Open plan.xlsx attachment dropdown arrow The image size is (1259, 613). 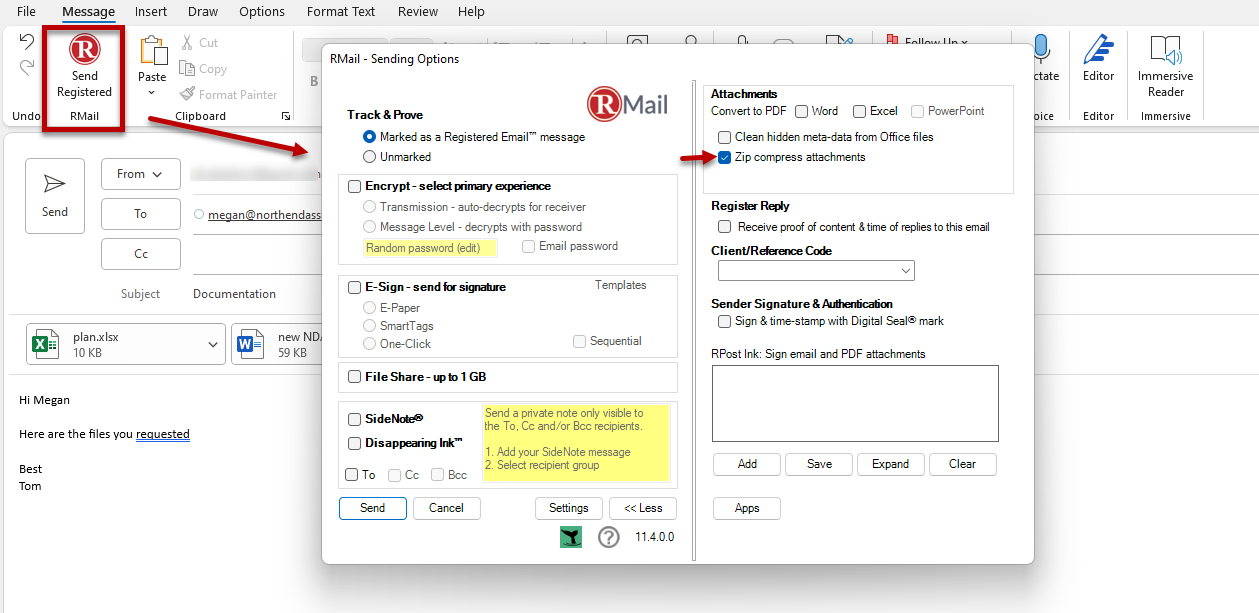tap(212, 345)
